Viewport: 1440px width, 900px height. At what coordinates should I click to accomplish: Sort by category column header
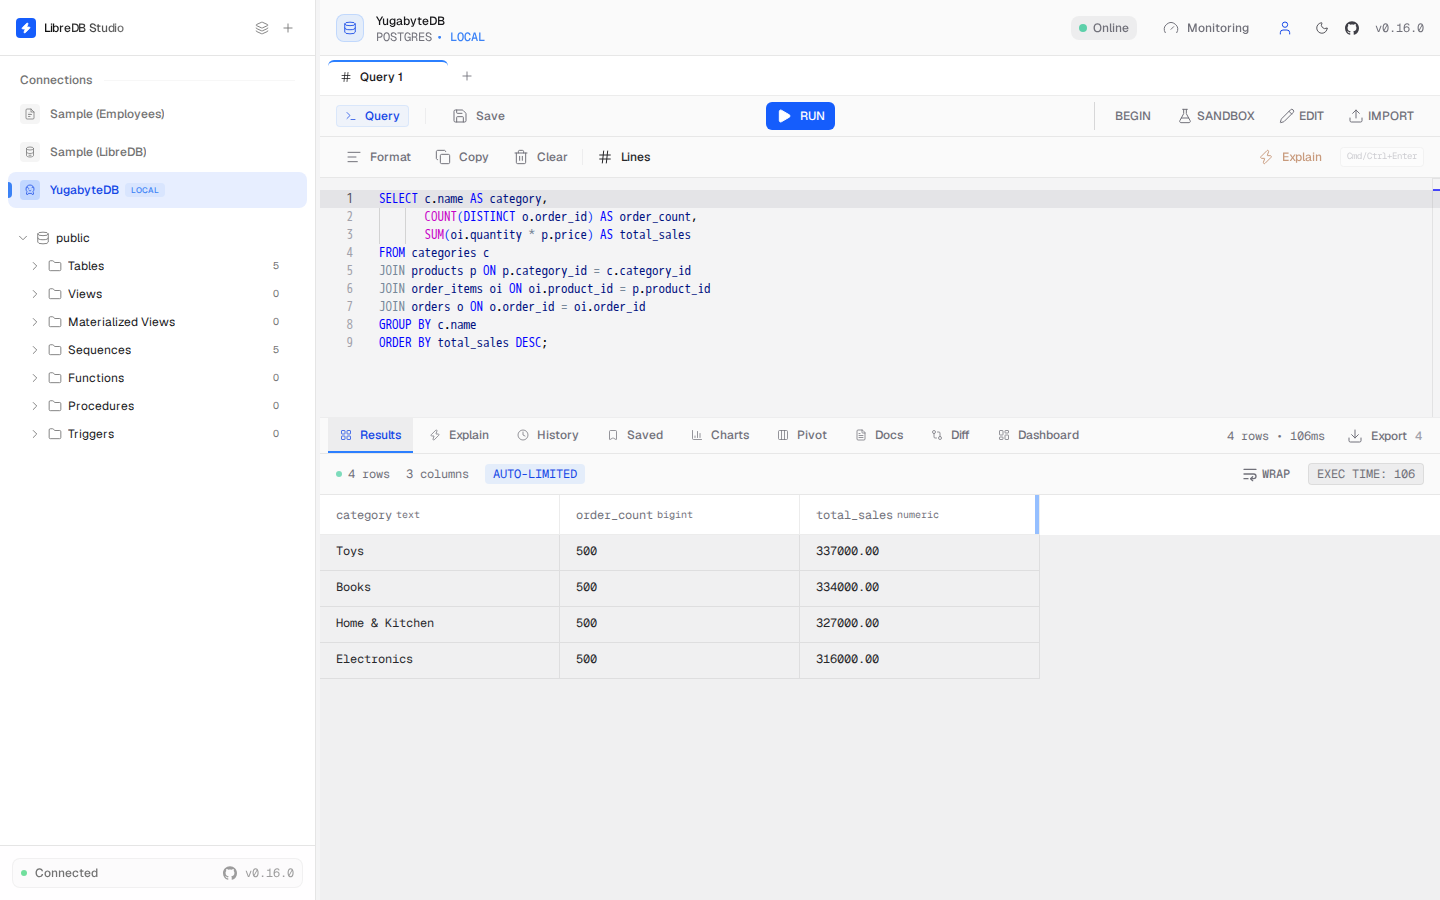(x=440, y=515)
